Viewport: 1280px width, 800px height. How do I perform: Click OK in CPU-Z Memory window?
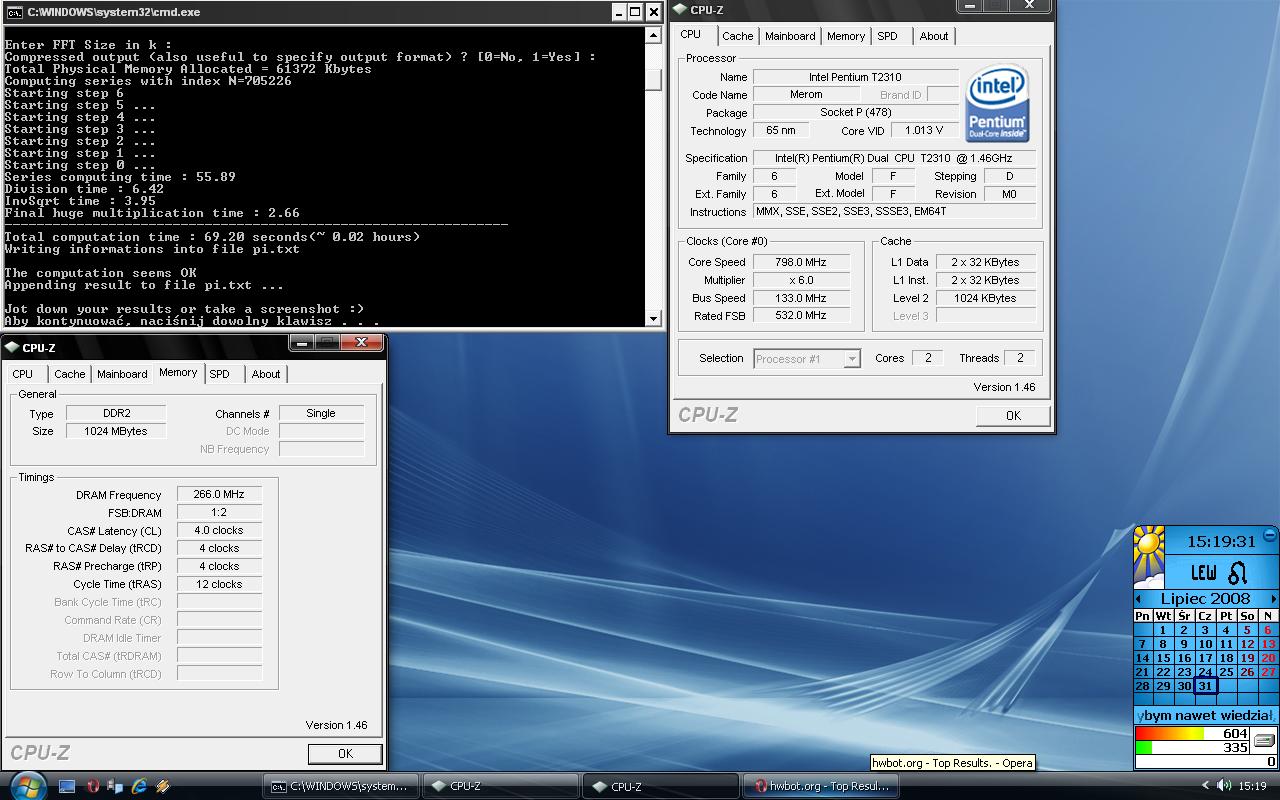coord(345,754)
